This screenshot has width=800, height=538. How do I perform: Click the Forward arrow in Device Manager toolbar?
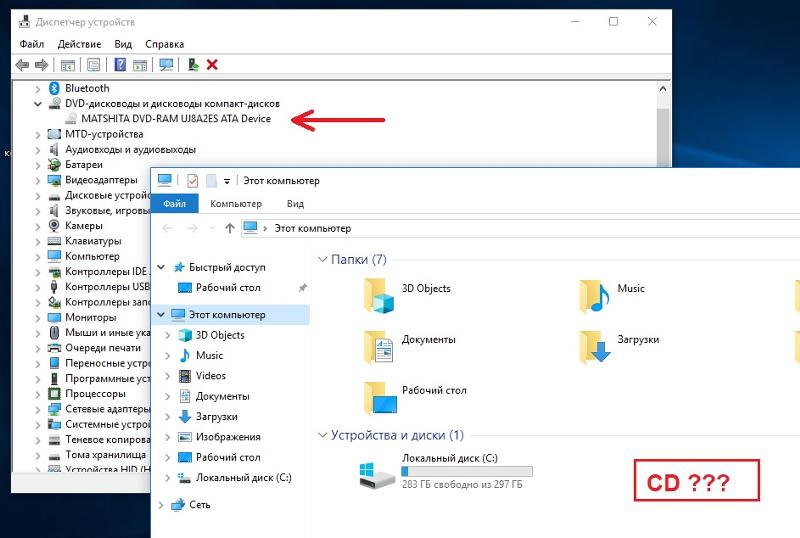[x=41, y=65]
